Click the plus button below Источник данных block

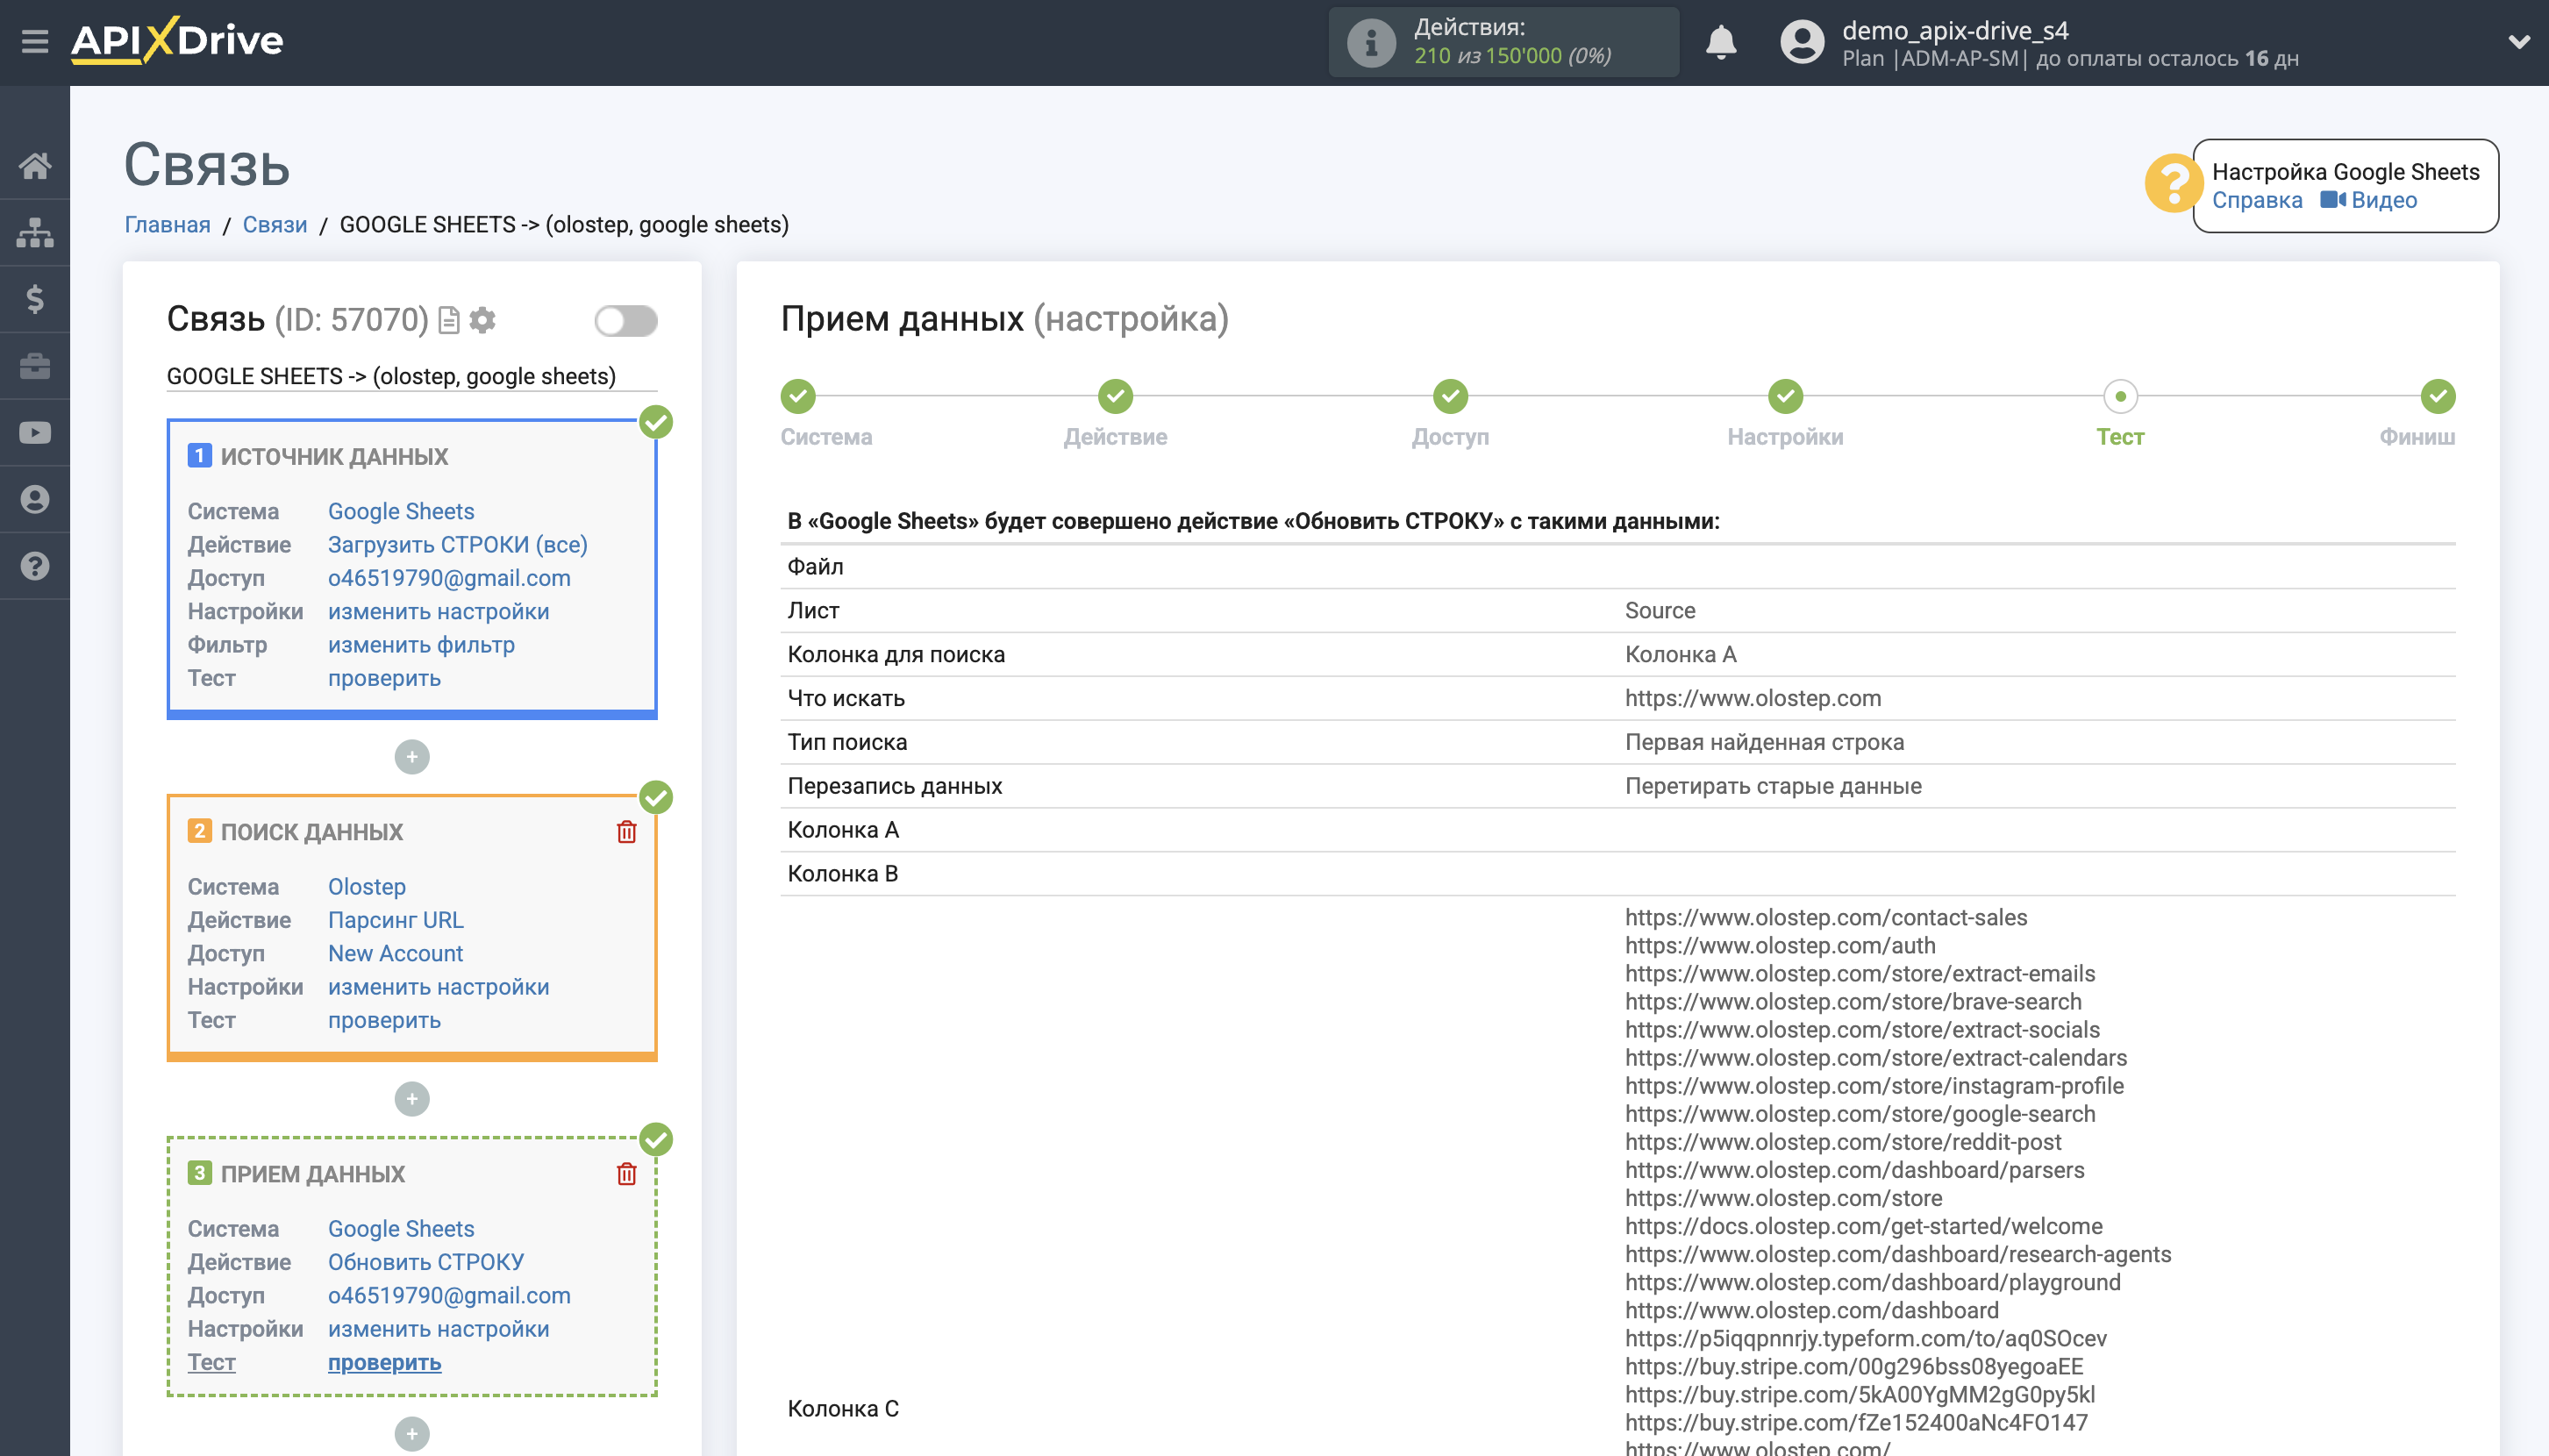coord(412,757)
